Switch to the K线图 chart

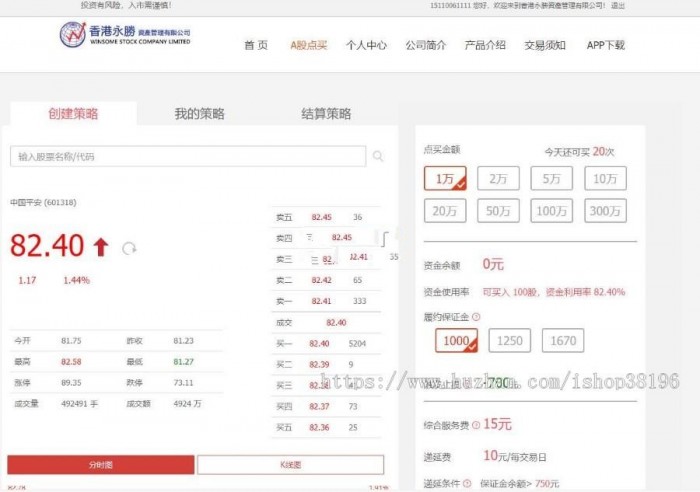[x=289, y=465]
